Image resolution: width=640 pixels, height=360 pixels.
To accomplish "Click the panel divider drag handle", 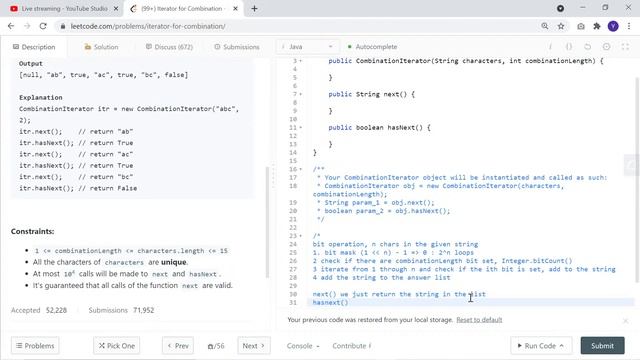I will pyautogui.click(x=273, y=176).
